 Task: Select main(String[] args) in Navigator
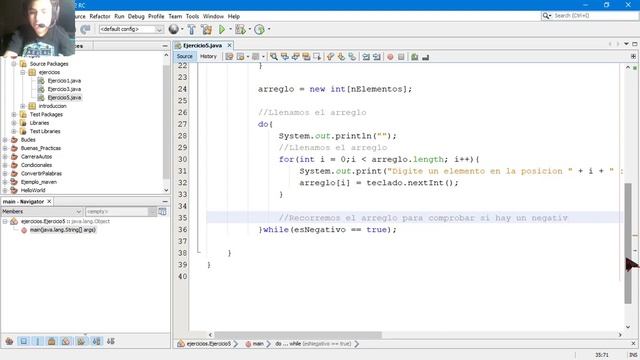click(x=62, y=230)
